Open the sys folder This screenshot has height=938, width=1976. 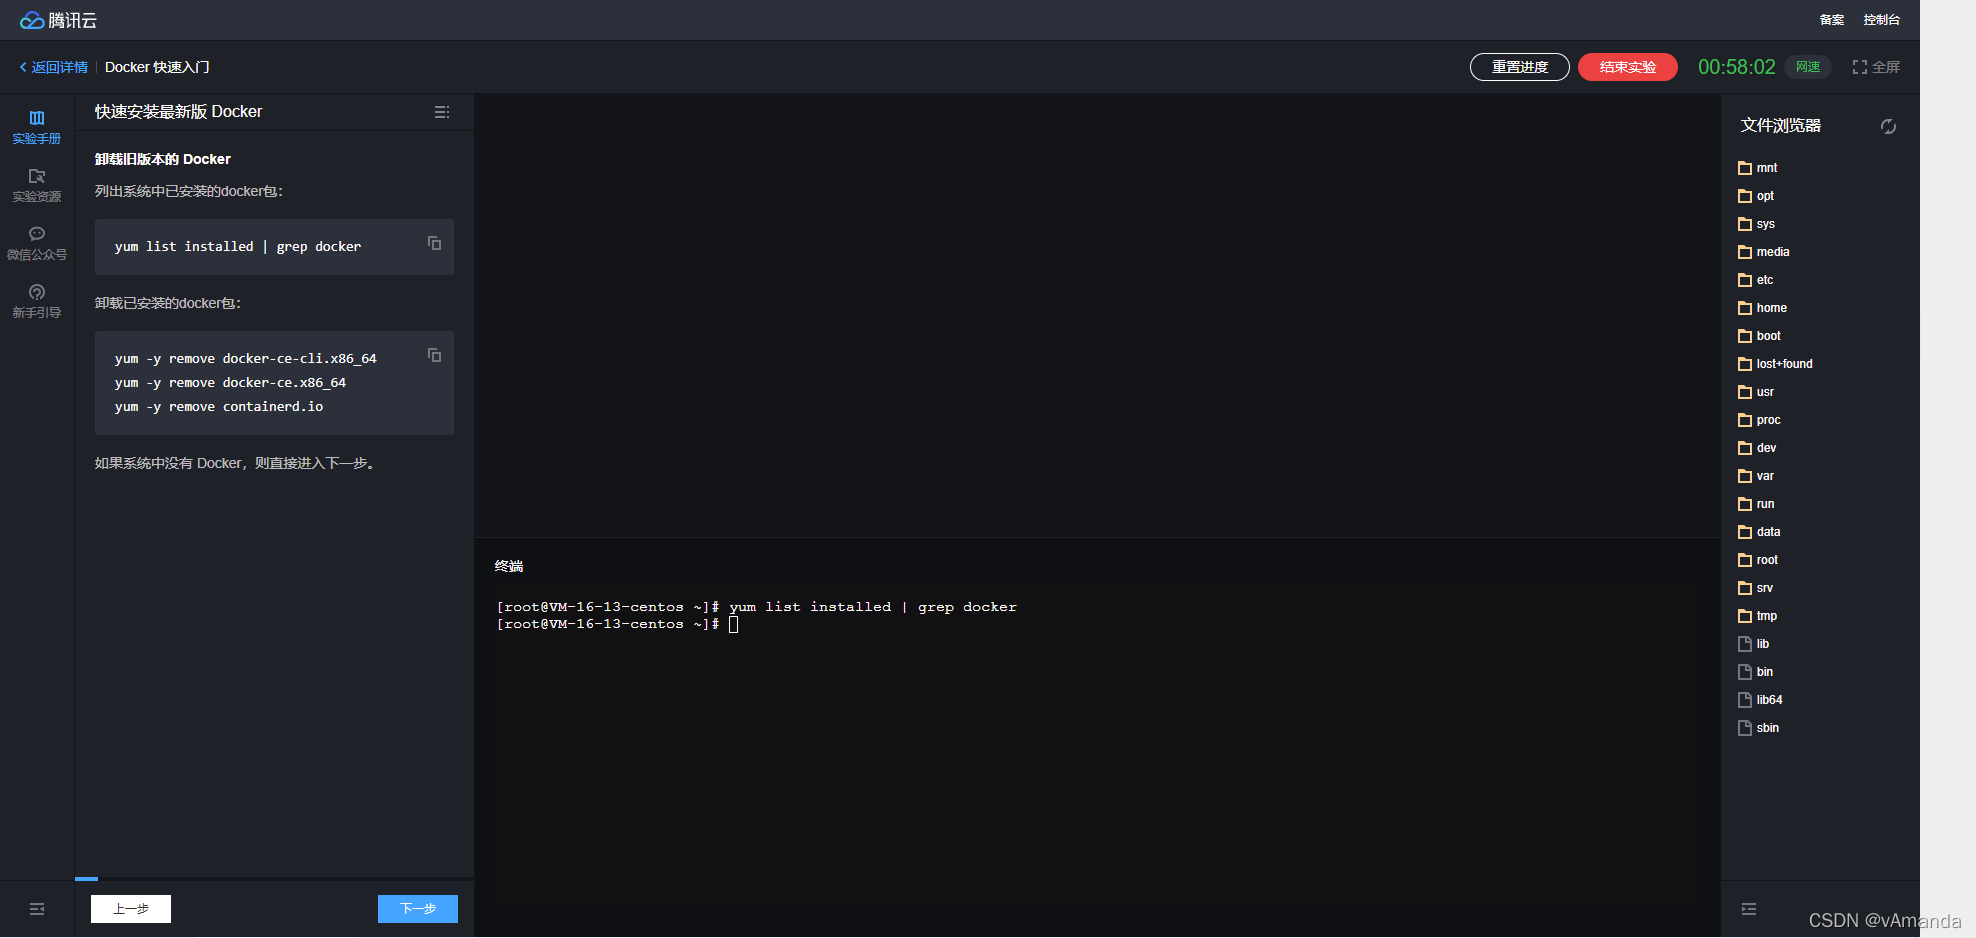[x=1757, y=224]
